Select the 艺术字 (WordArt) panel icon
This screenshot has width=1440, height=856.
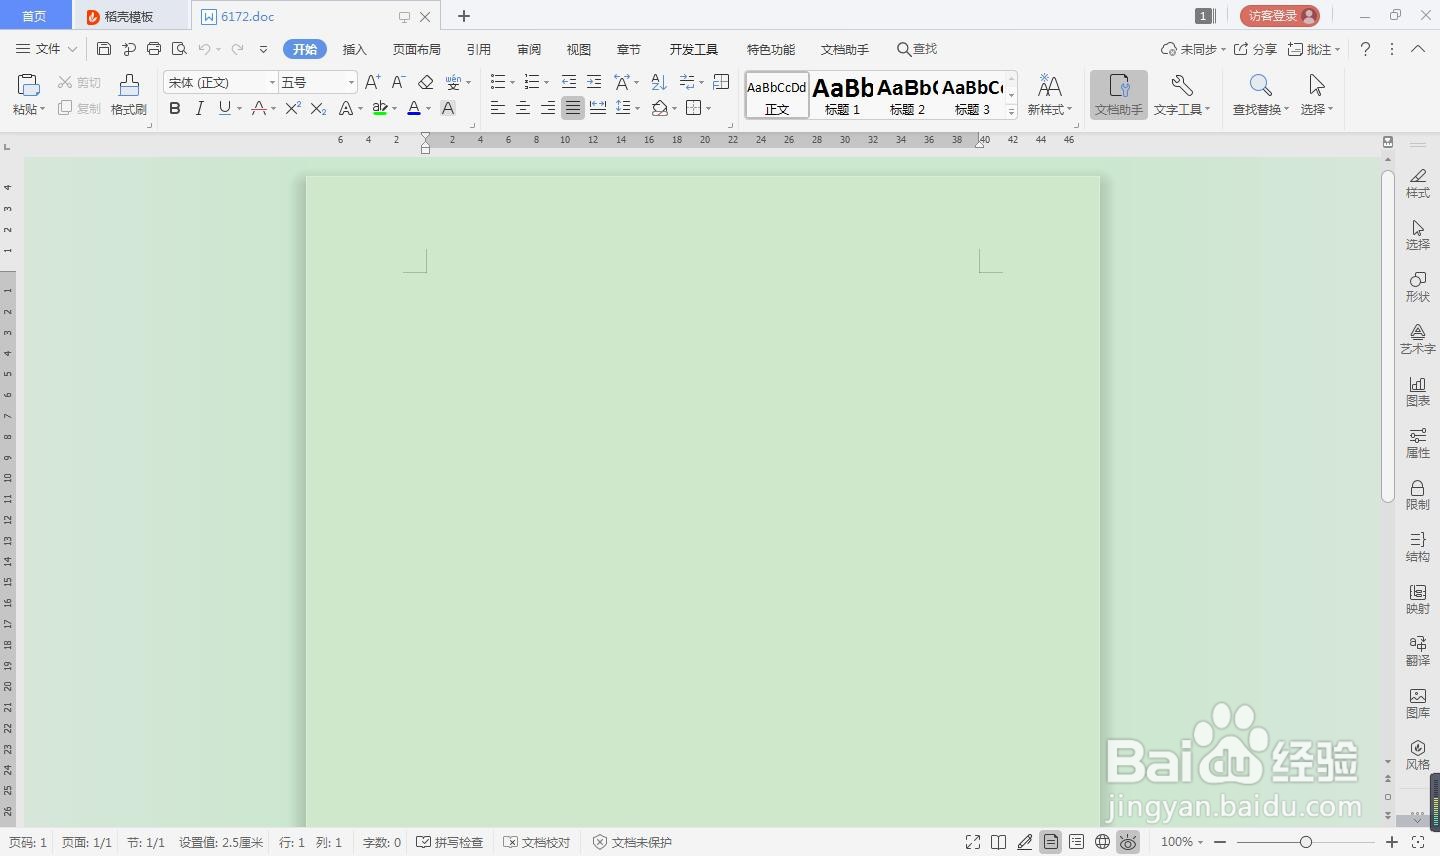pyautogui.click(x=1417, y=337)
